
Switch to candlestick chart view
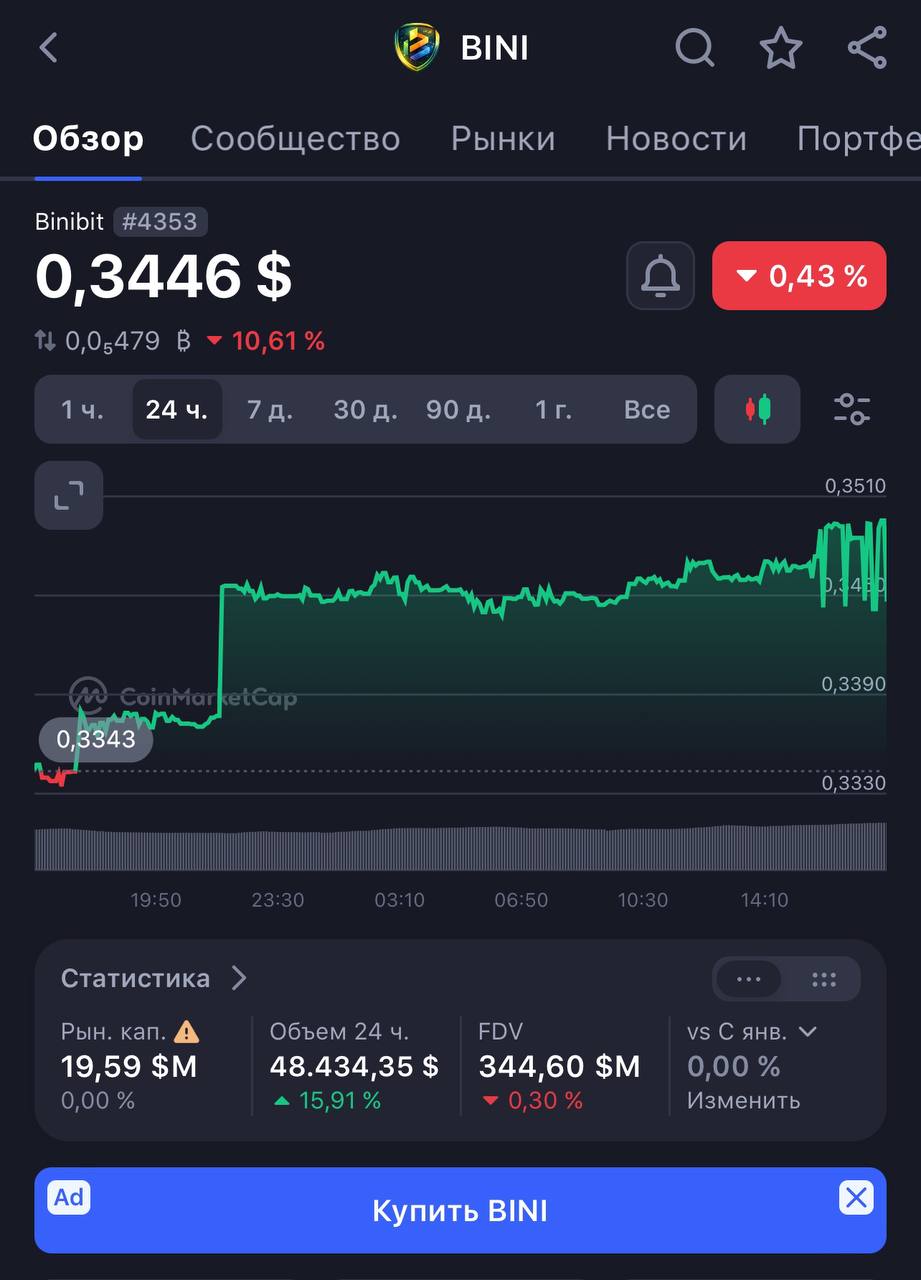(757, 409)
